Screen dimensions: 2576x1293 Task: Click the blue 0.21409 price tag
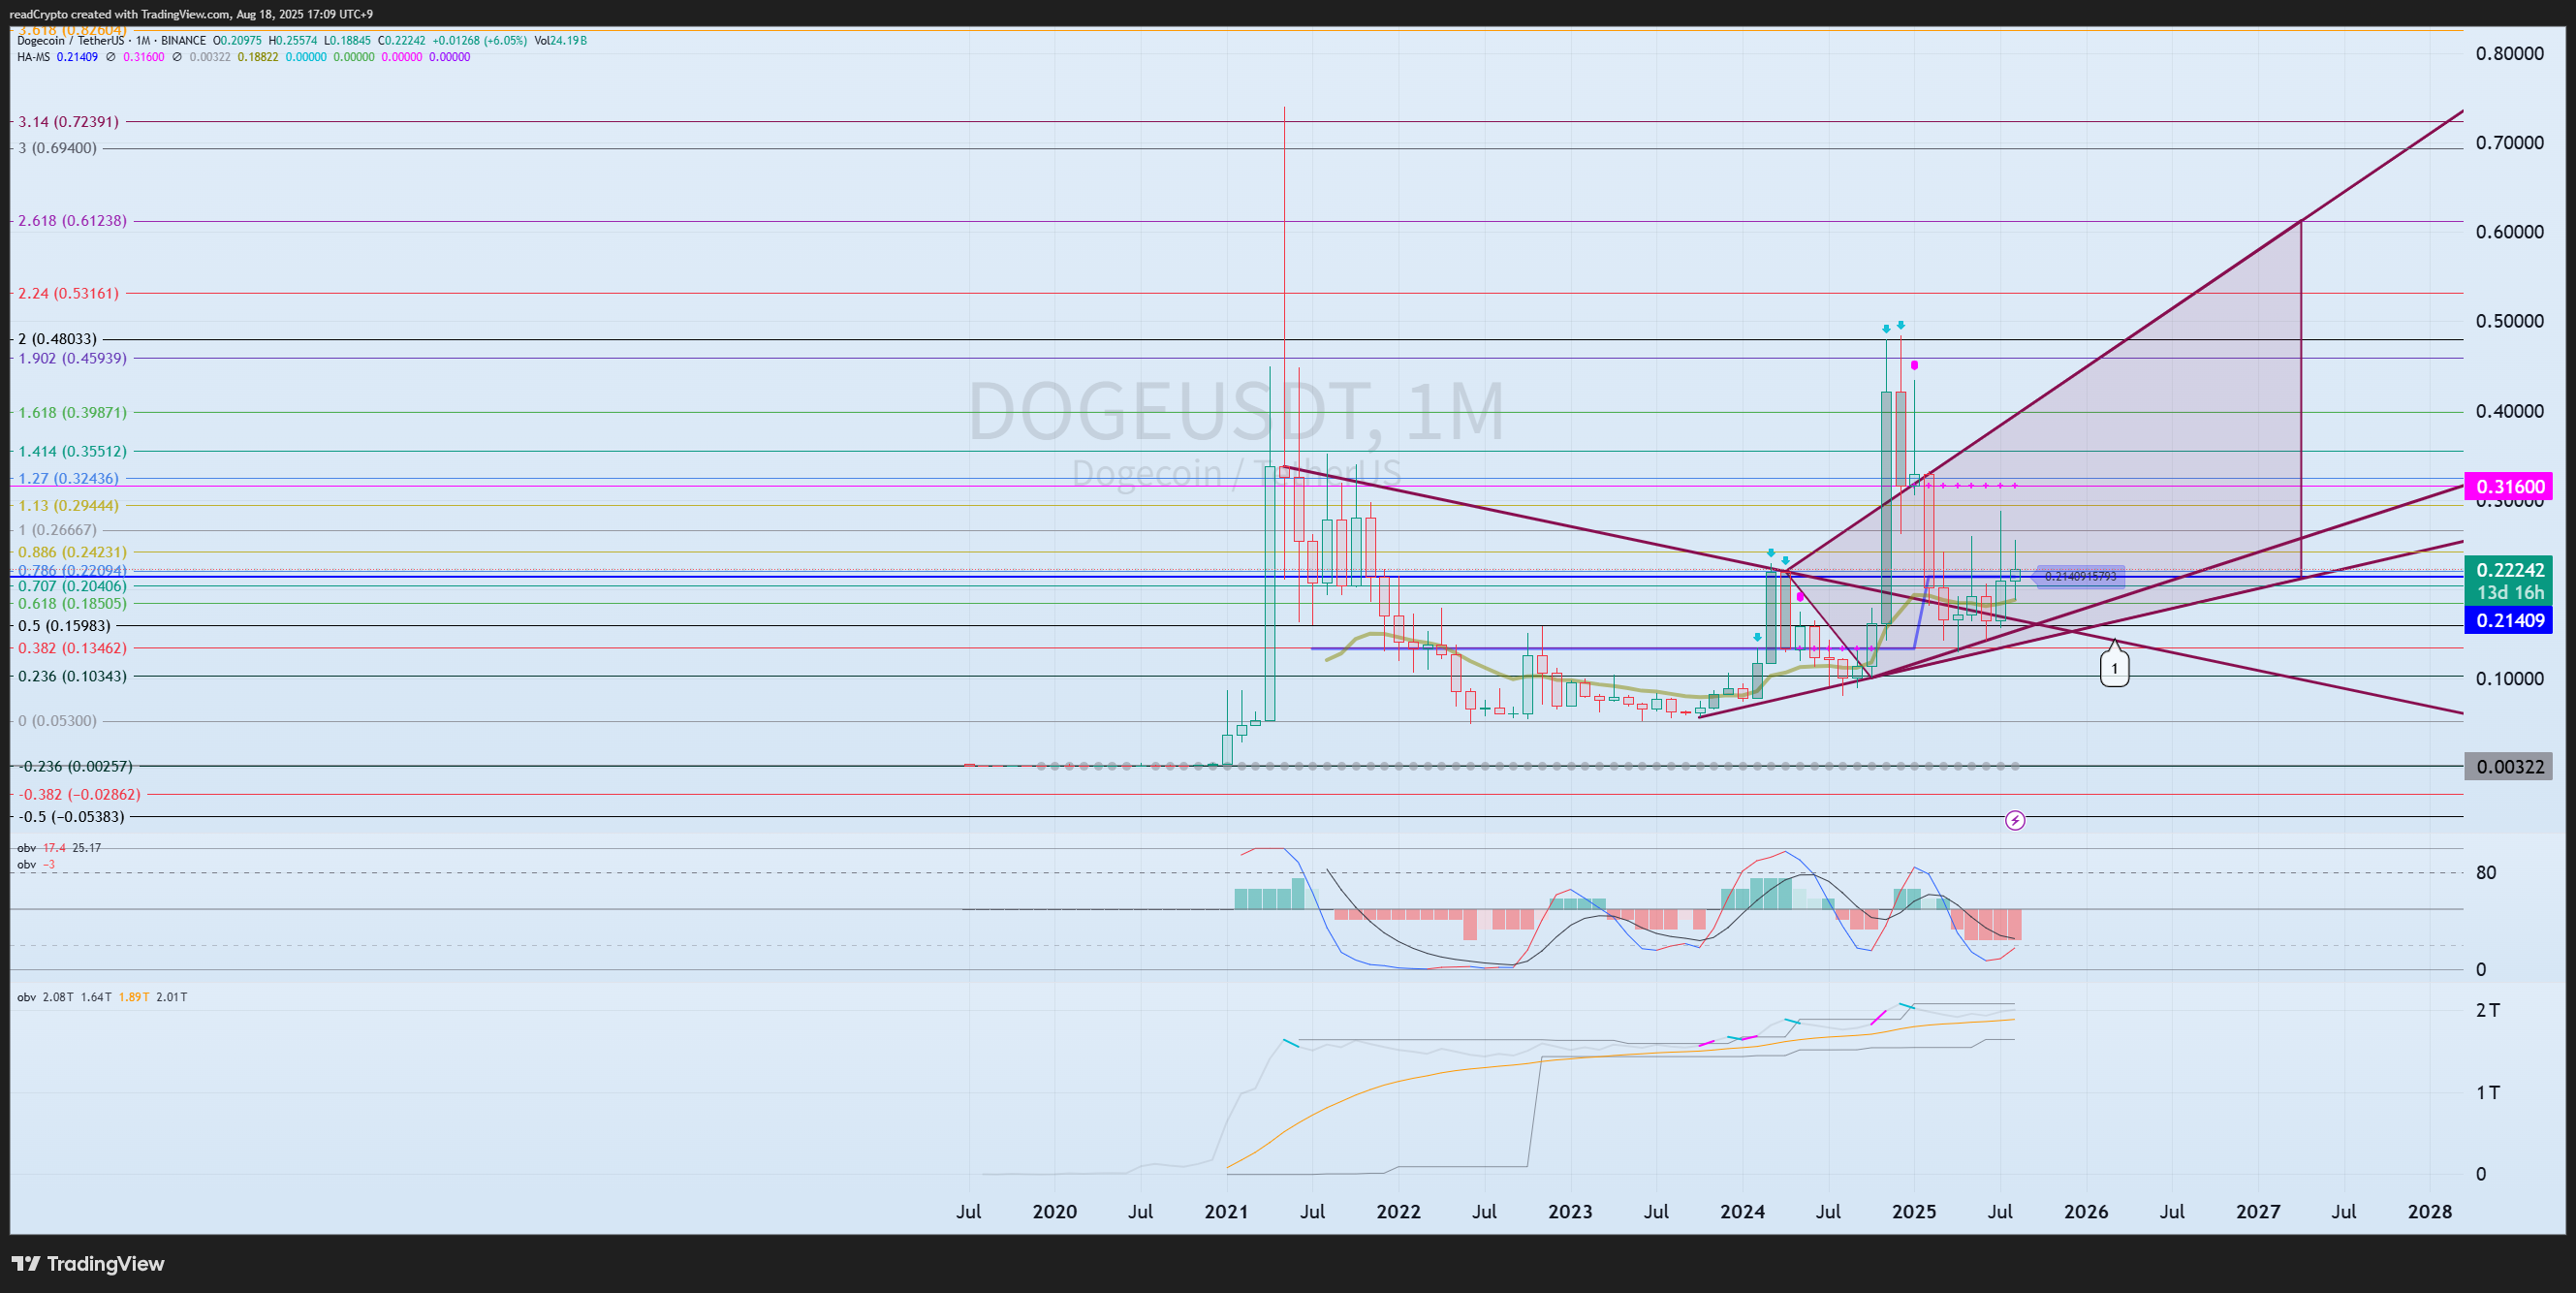2508,620
